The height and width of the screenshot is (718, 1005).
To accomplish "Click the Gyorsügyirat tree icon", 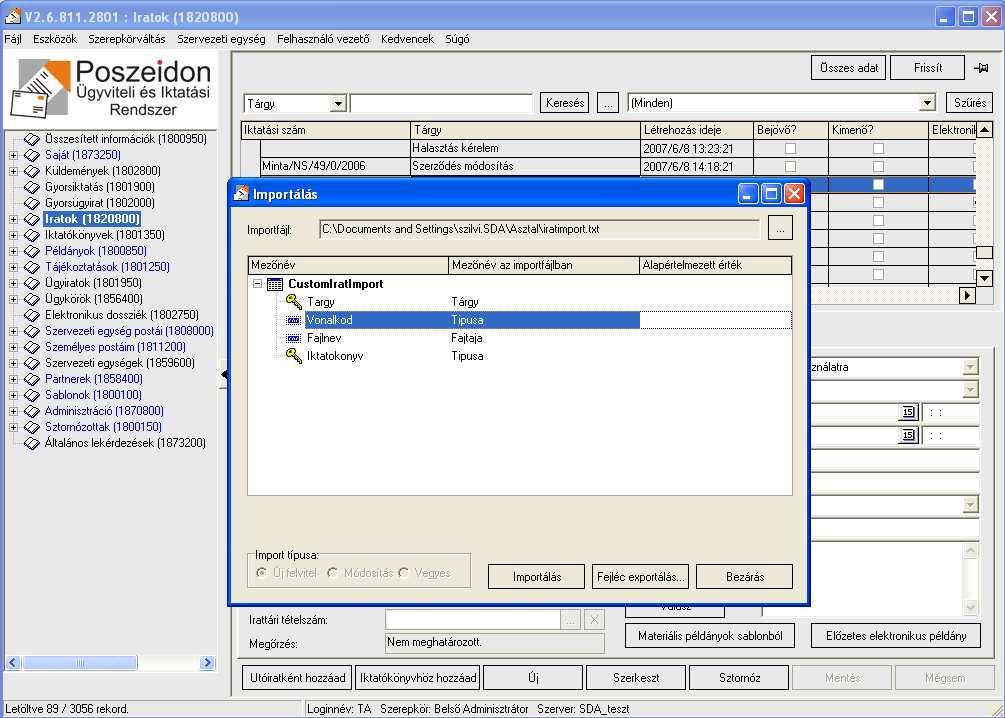I will (x=32, y=203).
